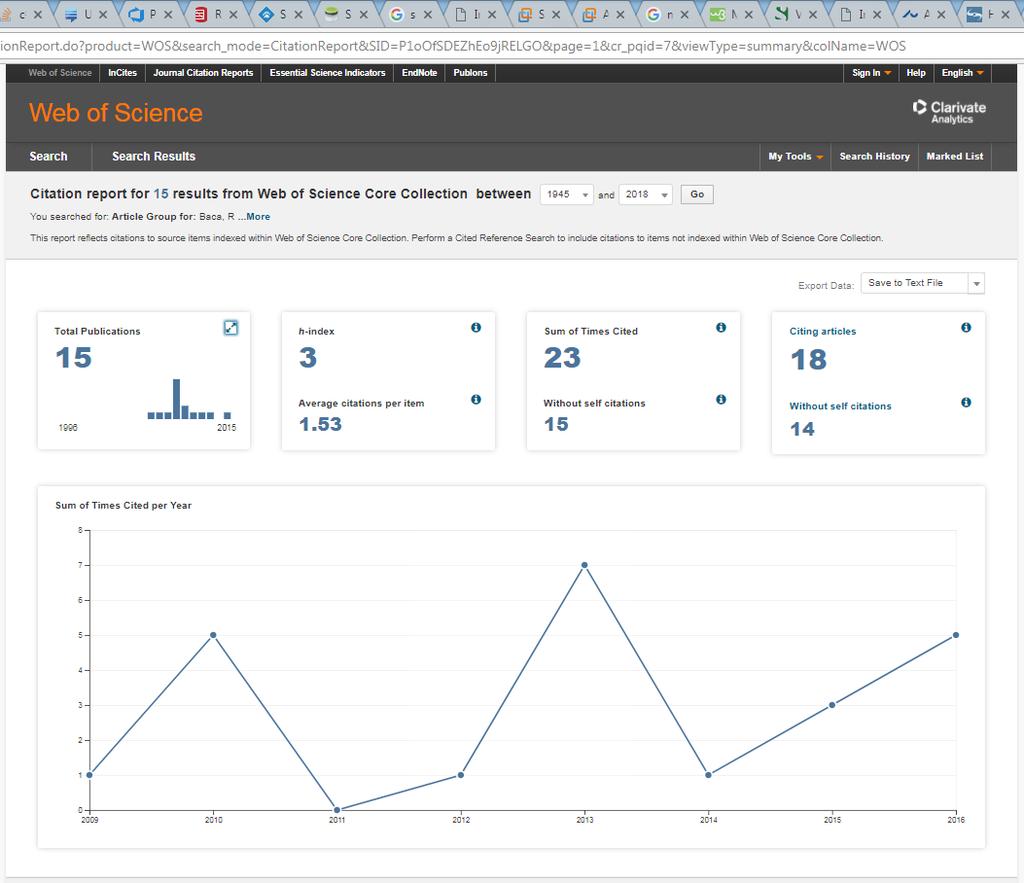Switch to the browser tab labeled P
This screenshot has width=1024, height=883.
(152, 14)
